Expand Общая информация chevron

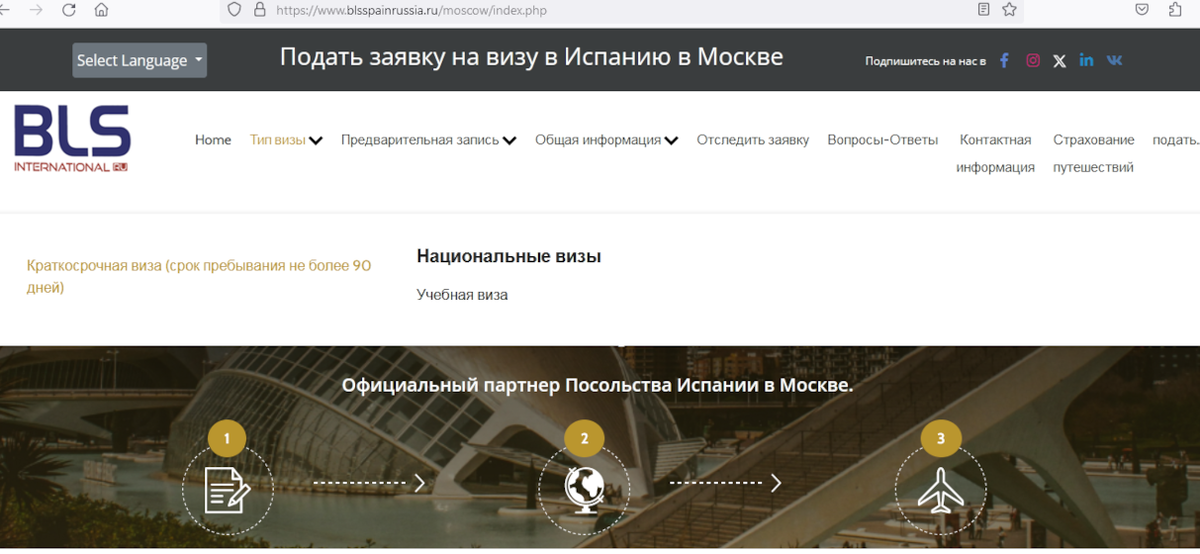tap(672, 141)
